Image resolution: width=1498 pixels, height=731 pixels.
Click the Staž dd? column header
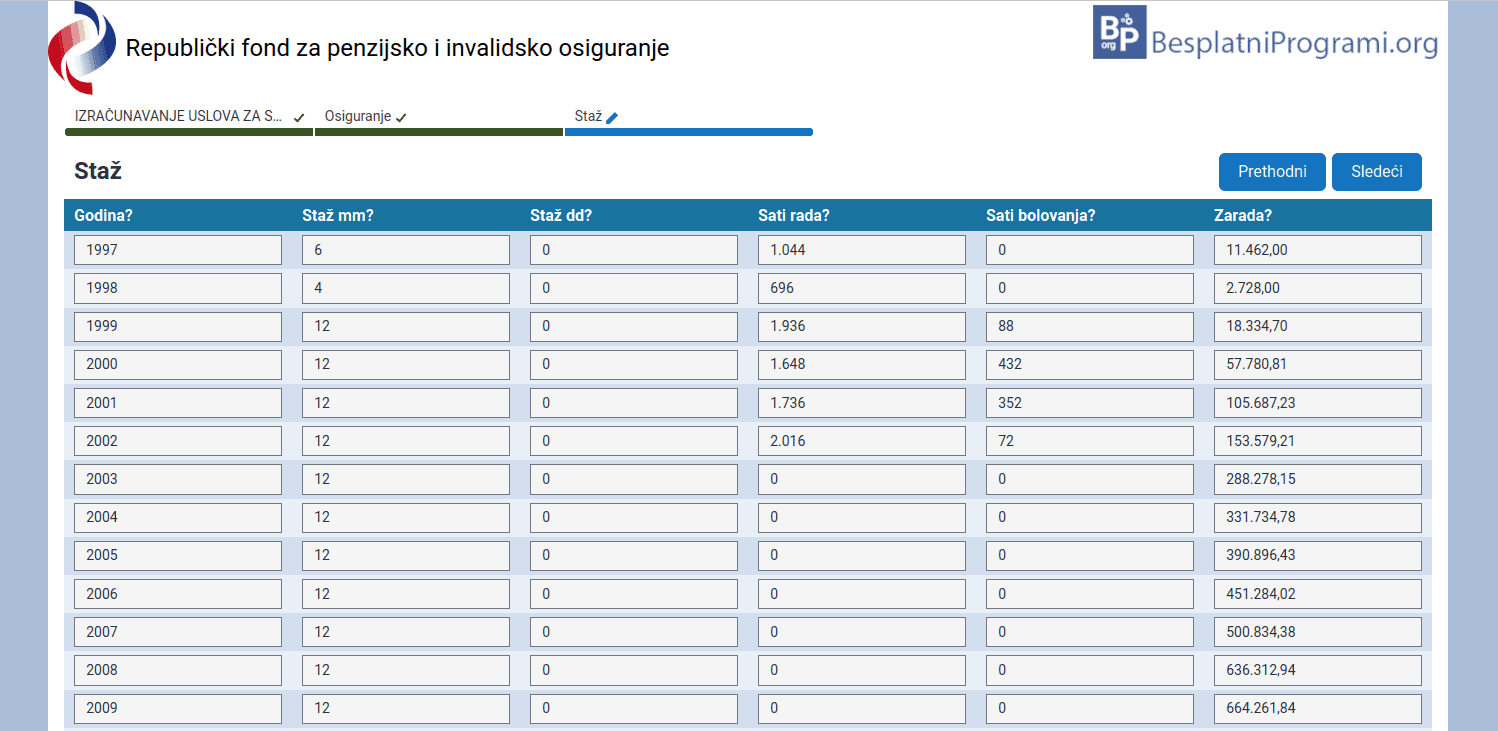pyautogui.click(x=561, y=215)
